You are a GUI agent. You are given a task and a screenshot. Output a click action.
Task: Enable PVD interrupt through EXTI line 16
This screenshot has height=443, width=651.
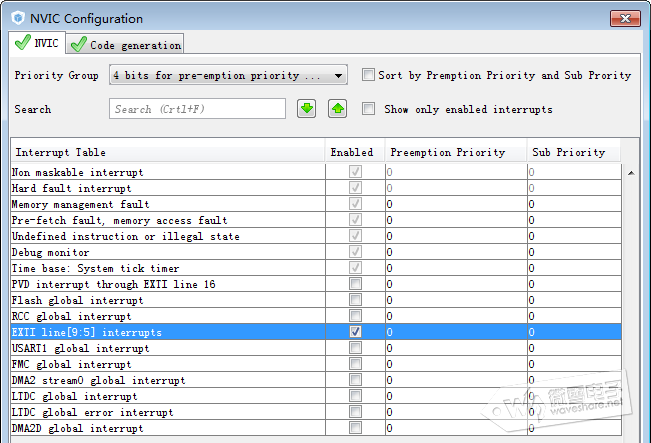click(x=355, y=284)
